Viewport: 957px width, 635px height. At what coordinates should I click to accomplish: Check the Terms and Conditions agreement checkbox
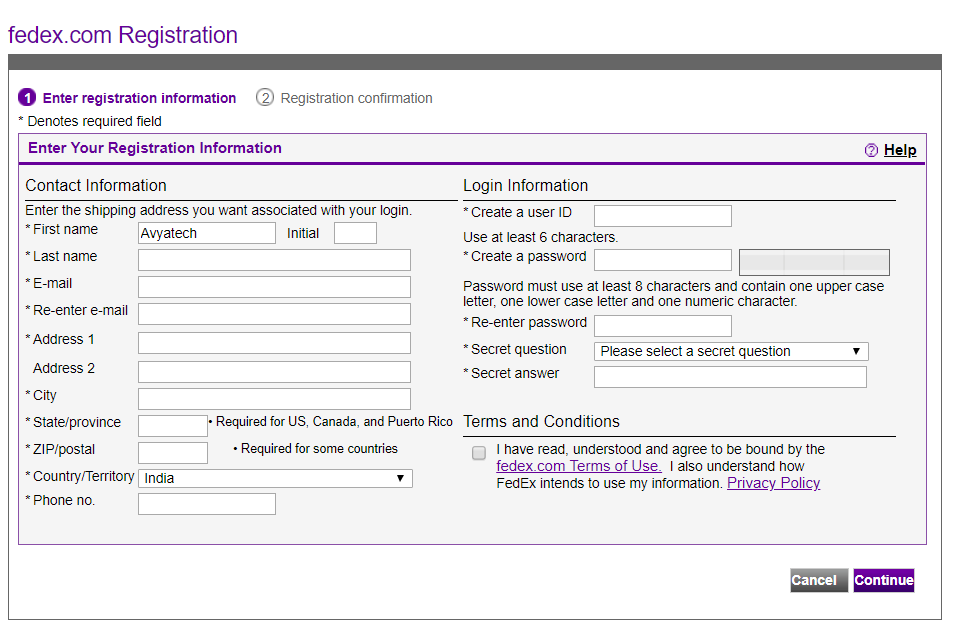[479, 453]
